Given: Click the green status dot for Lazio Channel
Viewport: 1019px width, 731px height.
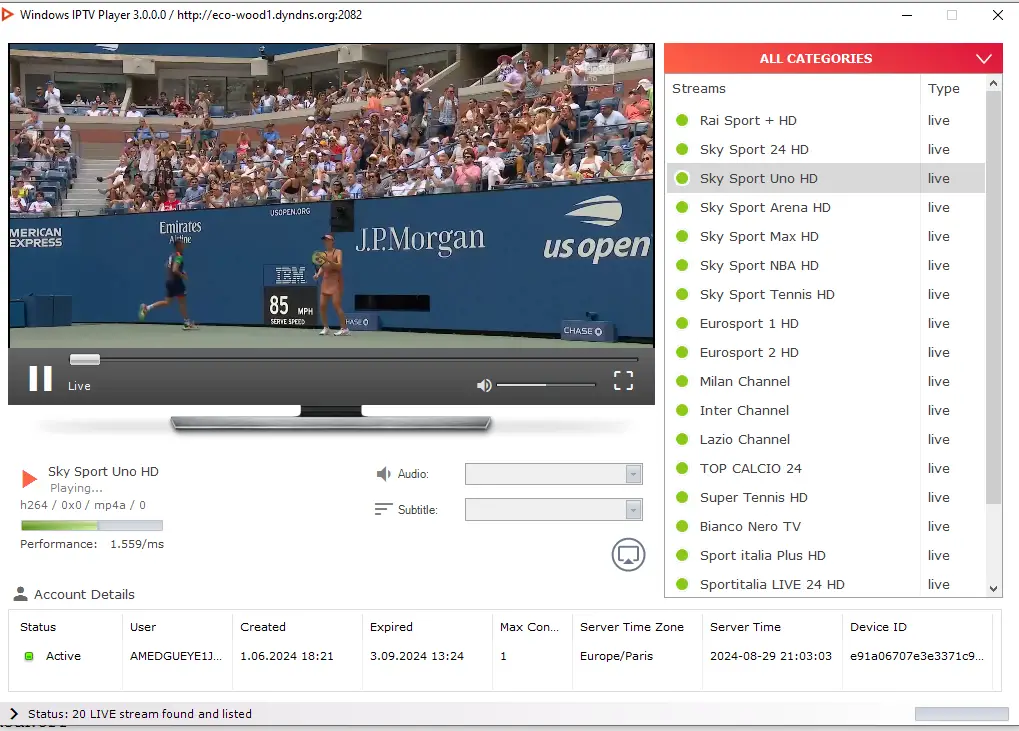Looking at the screenshot, I should (x=682, y=439).
